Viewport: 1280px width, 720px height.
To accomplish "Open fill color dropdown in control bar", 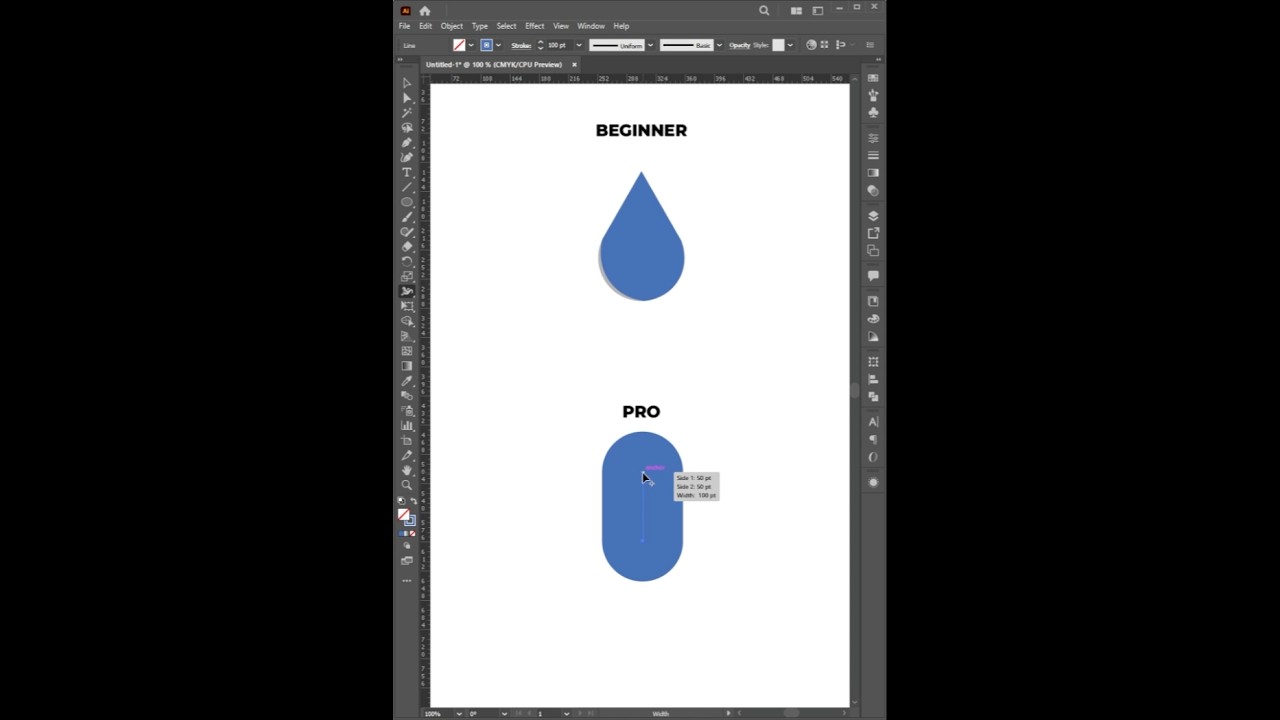I will tap(471, 45).
